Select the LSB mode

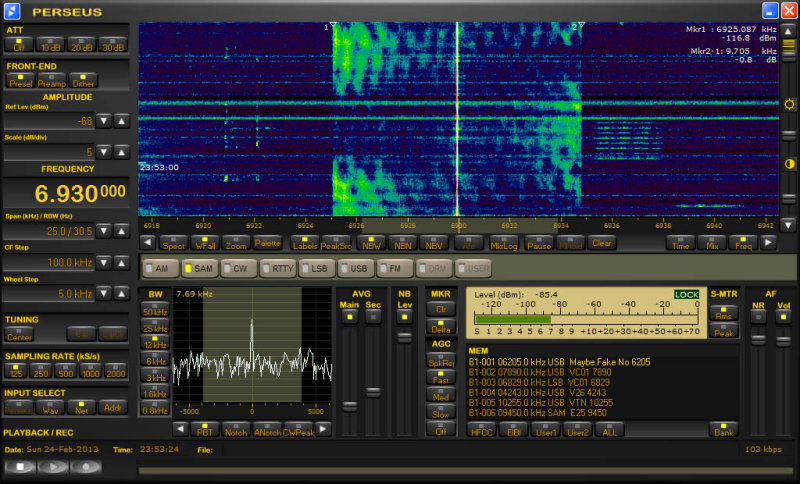316,268
